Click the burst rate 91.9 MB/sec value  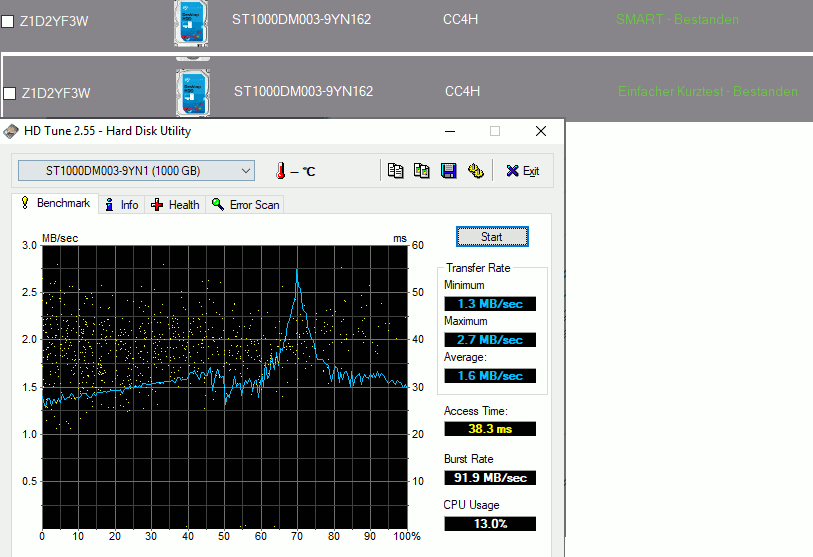click(490, 478)
